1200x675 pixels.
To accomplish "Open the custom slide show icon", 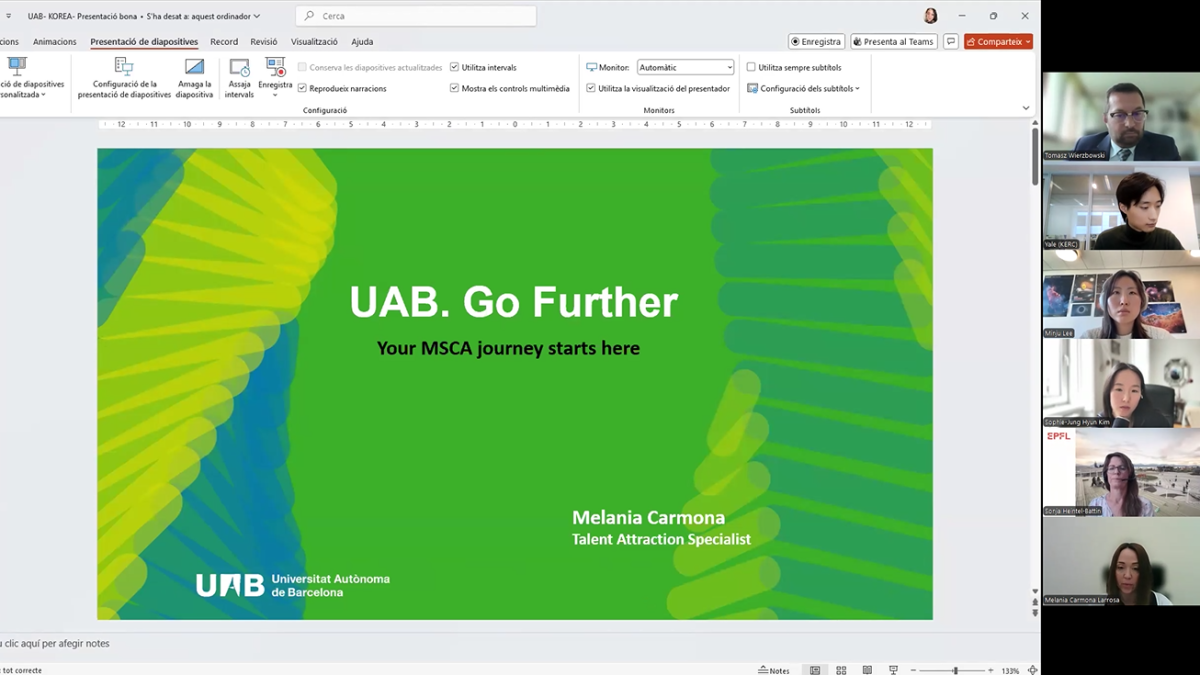I will pyautogui.click(x=17, y=67).
